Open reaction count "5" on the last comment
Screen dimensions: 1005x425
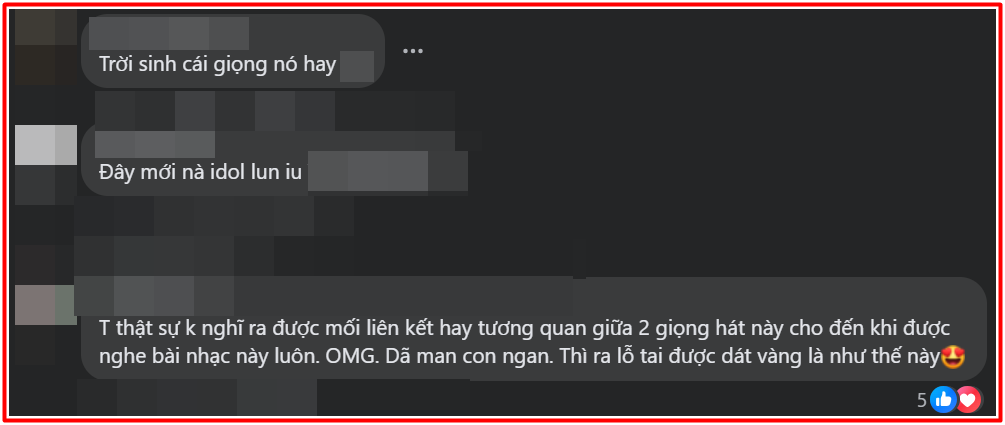(922, 400)
